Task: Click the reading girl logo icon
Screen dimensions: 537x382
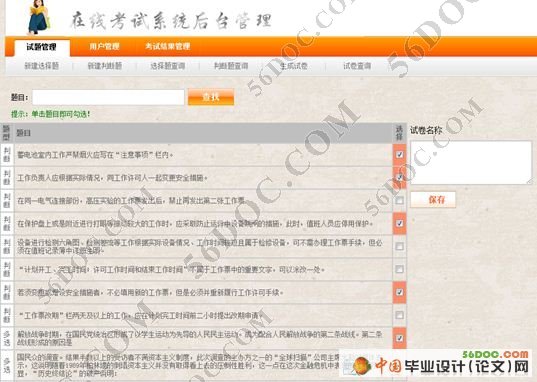Action: tap(38, 16)
